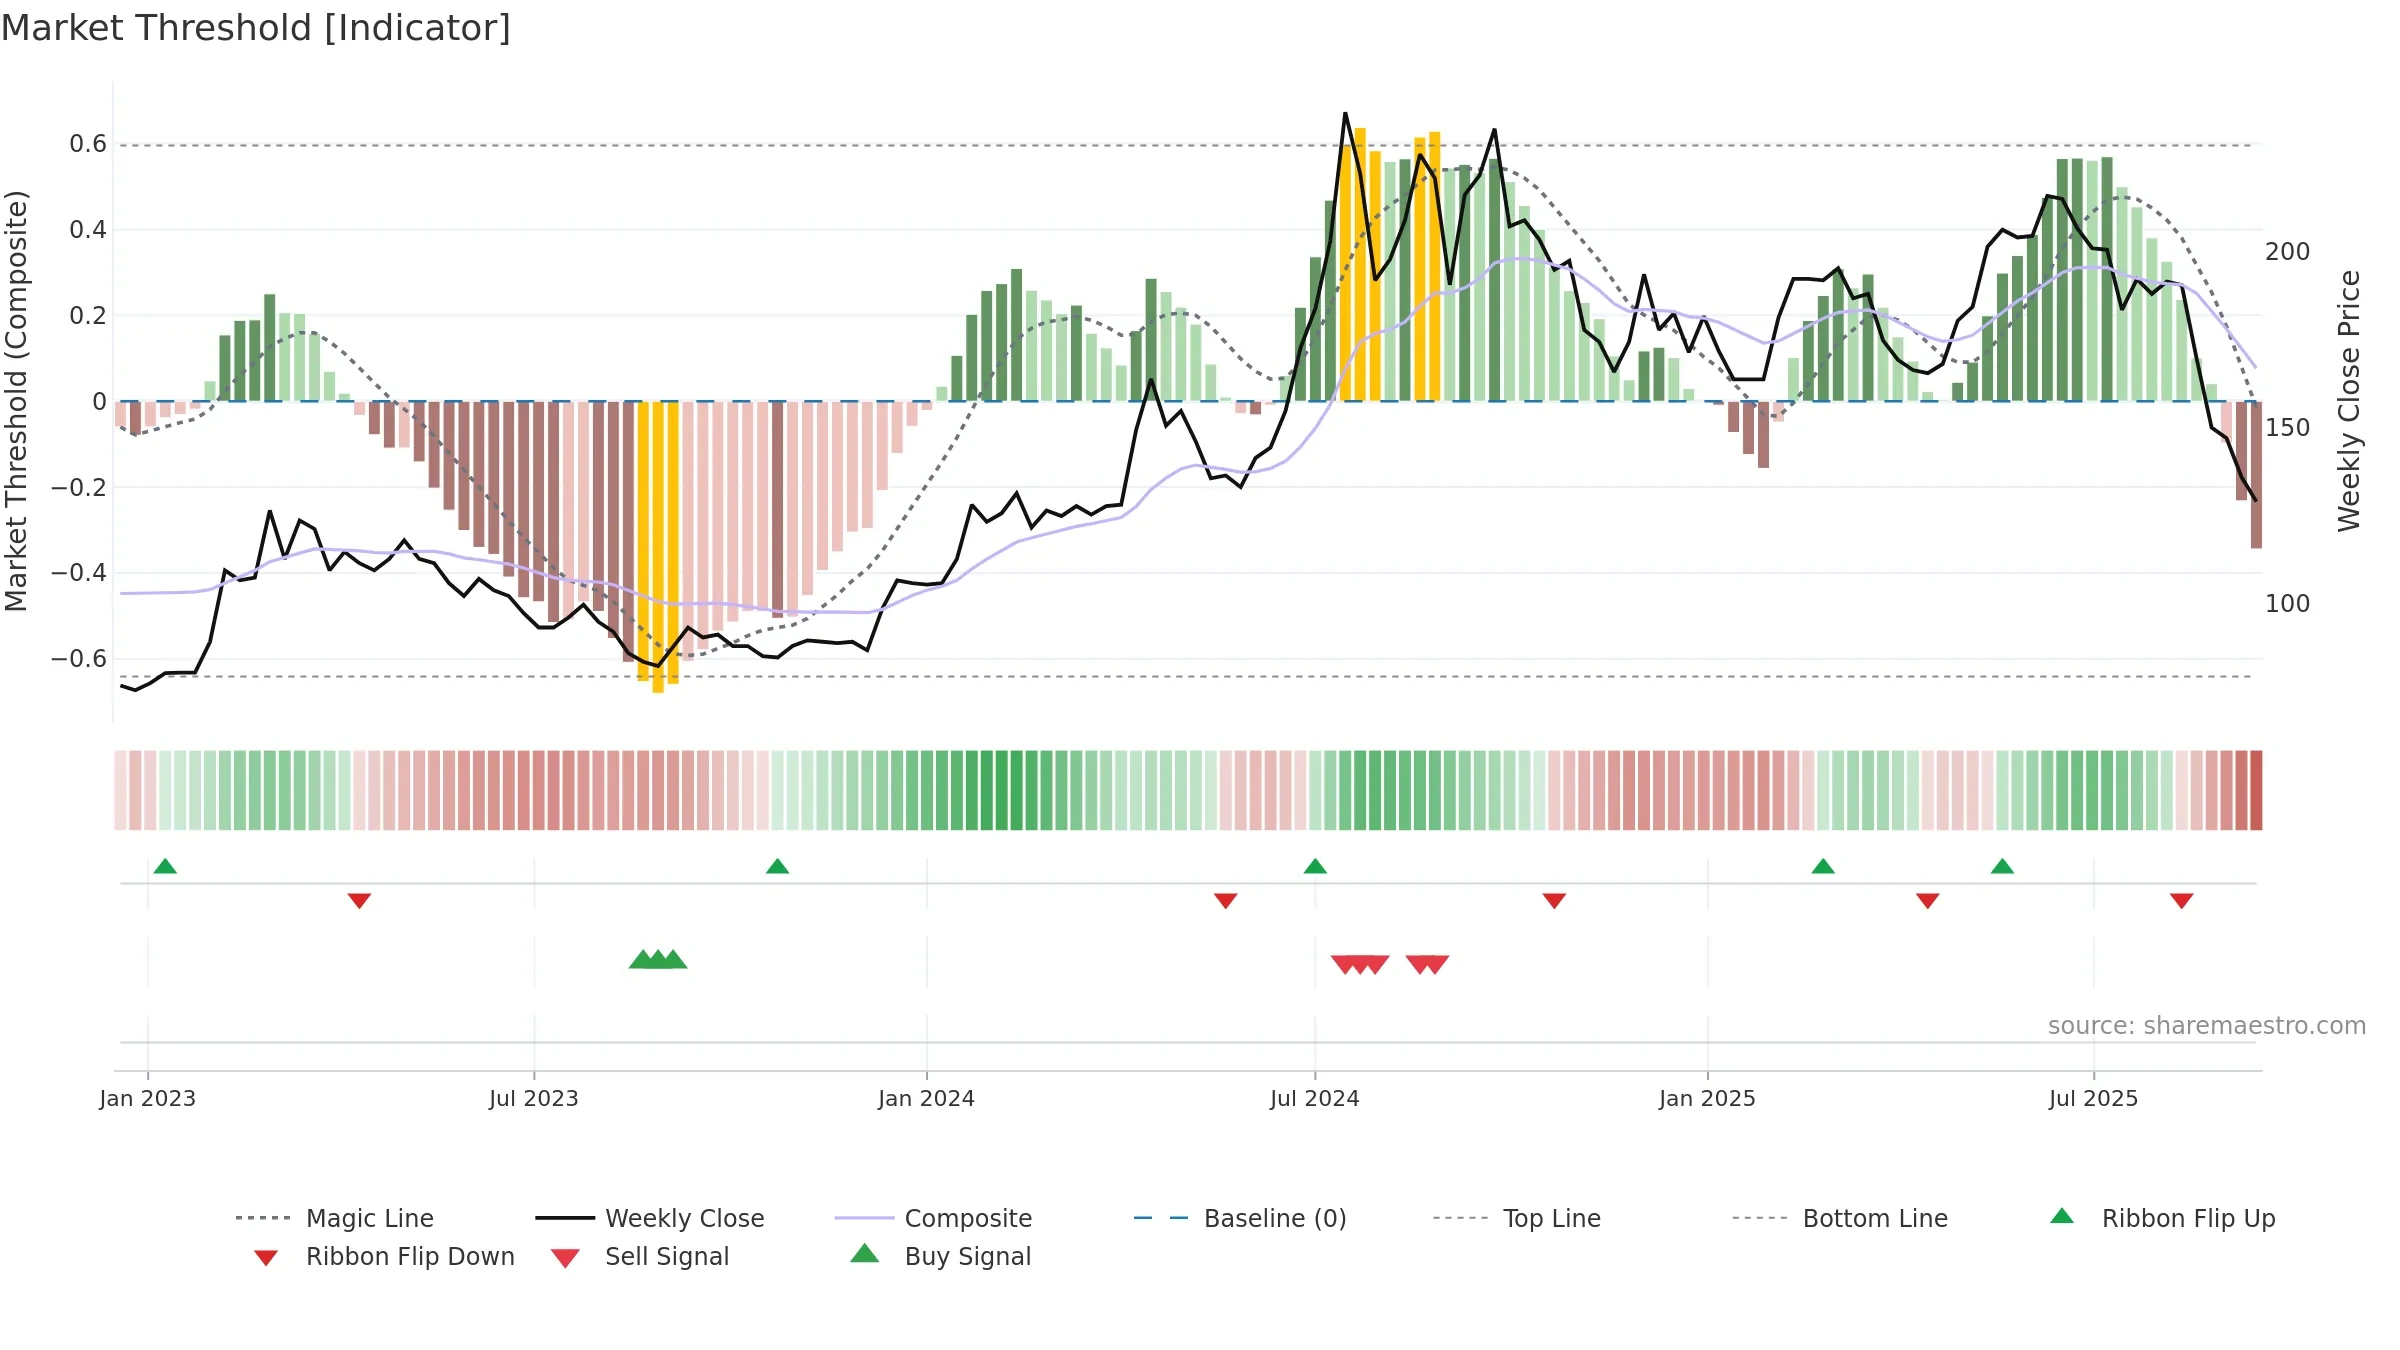Click the Ribbon Flip Down triangle near Aug 2025
Screen dimensions: 2400x1350
click(x=2182, y=901)
